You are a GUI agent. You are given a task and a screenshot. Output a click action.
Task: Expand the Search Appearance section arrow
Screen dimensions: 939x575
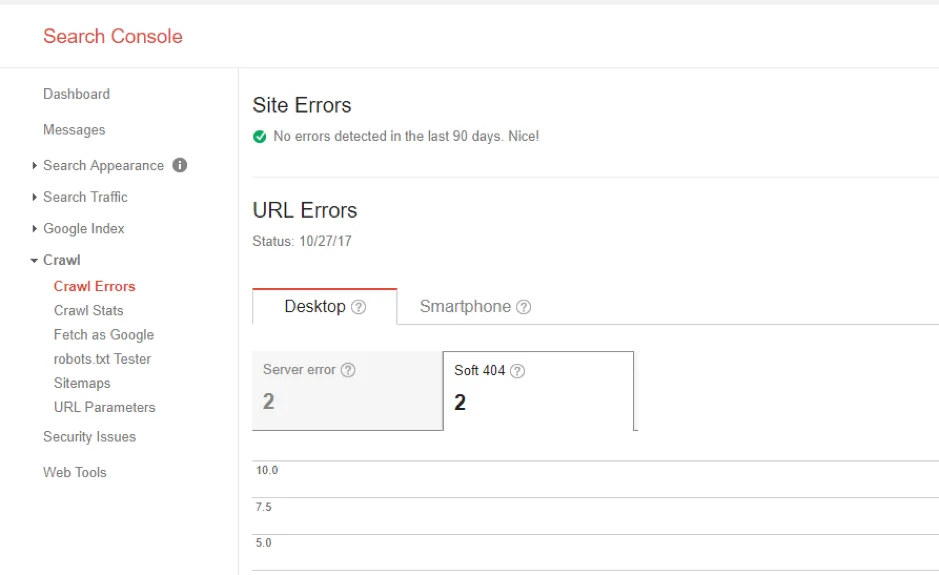click(34, 165)
